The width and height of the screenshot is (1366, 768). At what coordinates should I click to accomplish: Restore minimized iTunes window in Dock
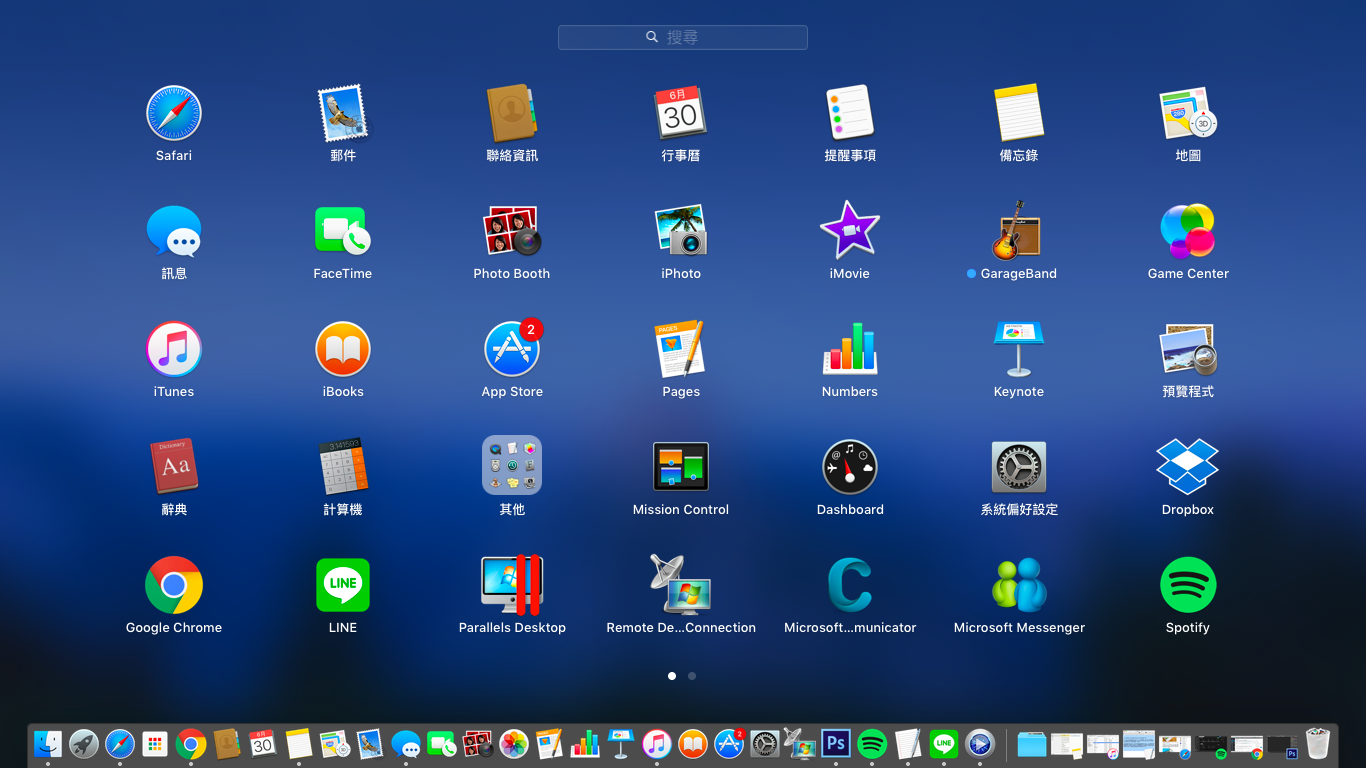(x=1103, y=746)
